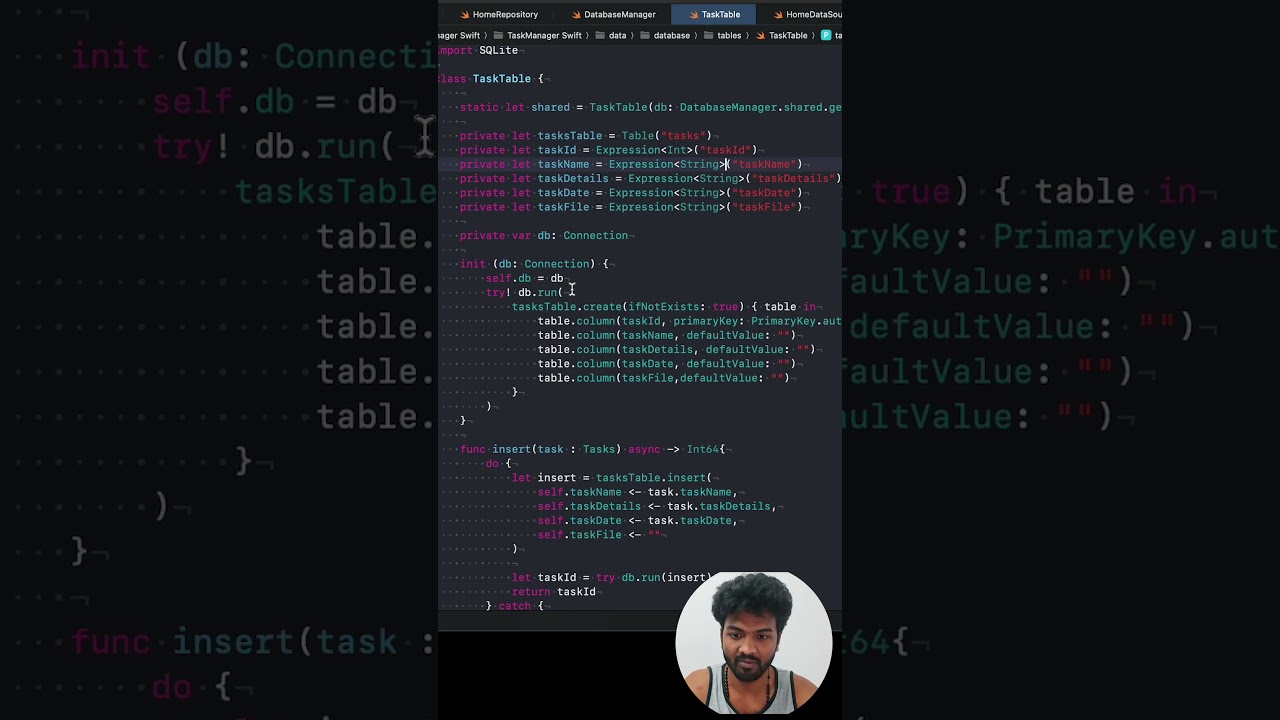This screenshot has width=1280, height=720.
Task: Click the class TaskTable declaration
Action: click(491, 78)
